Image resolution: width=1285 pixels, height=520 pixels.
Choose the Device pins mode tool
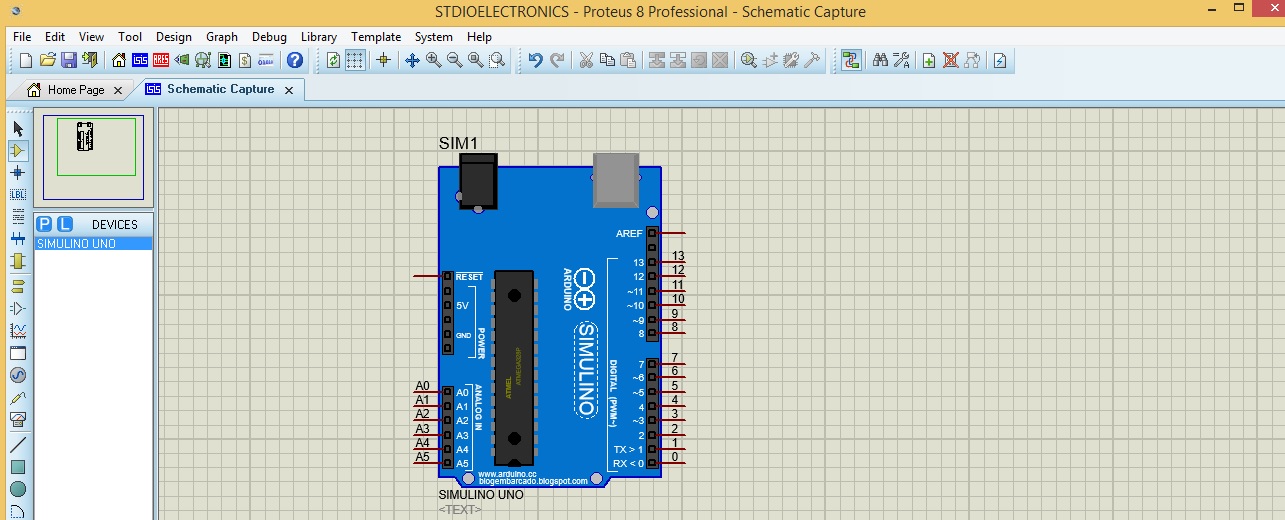point(18,308)
